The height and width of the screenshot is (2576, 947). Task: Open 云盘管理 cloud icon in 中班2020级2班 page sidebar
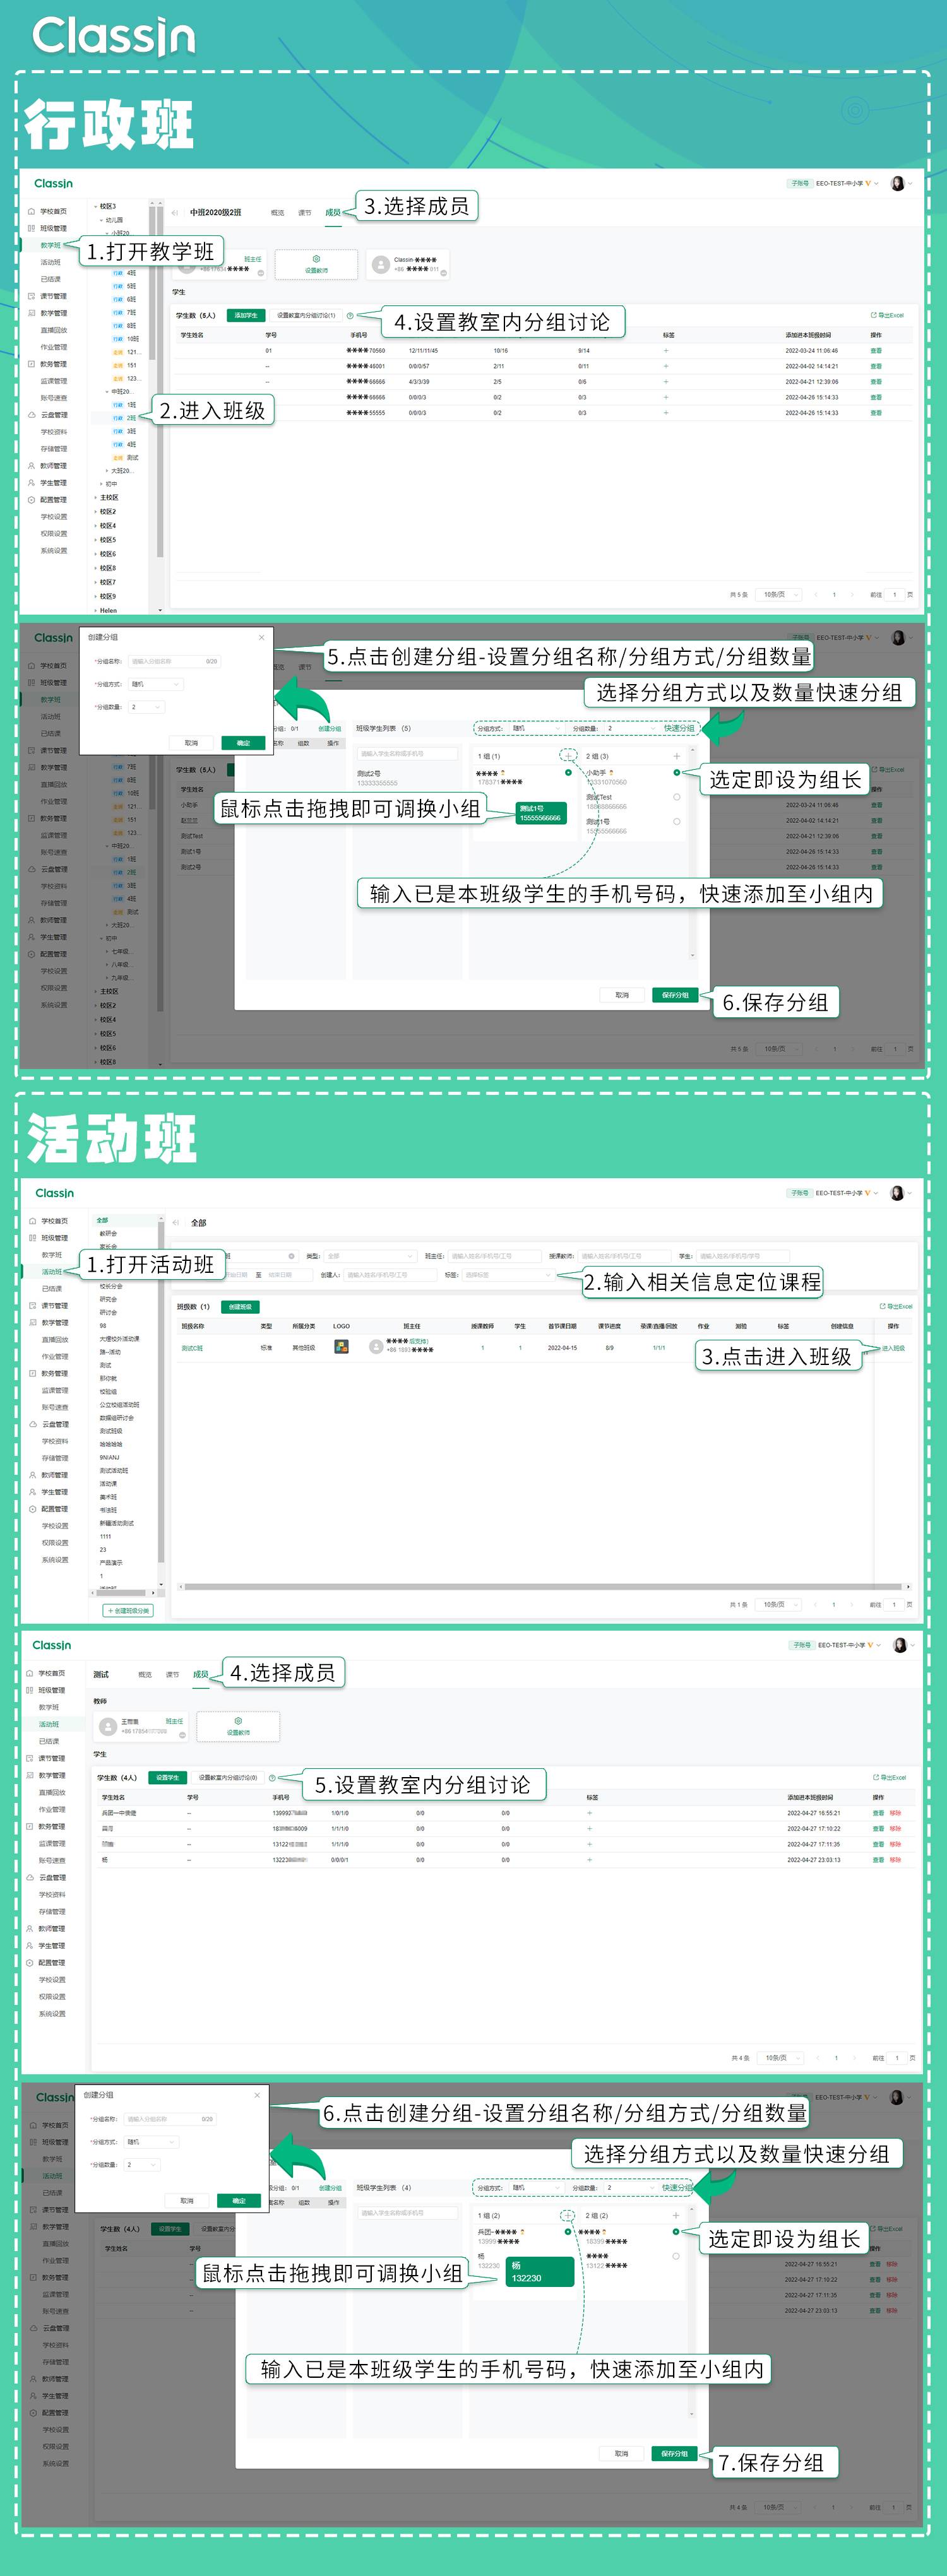(31, 415)
